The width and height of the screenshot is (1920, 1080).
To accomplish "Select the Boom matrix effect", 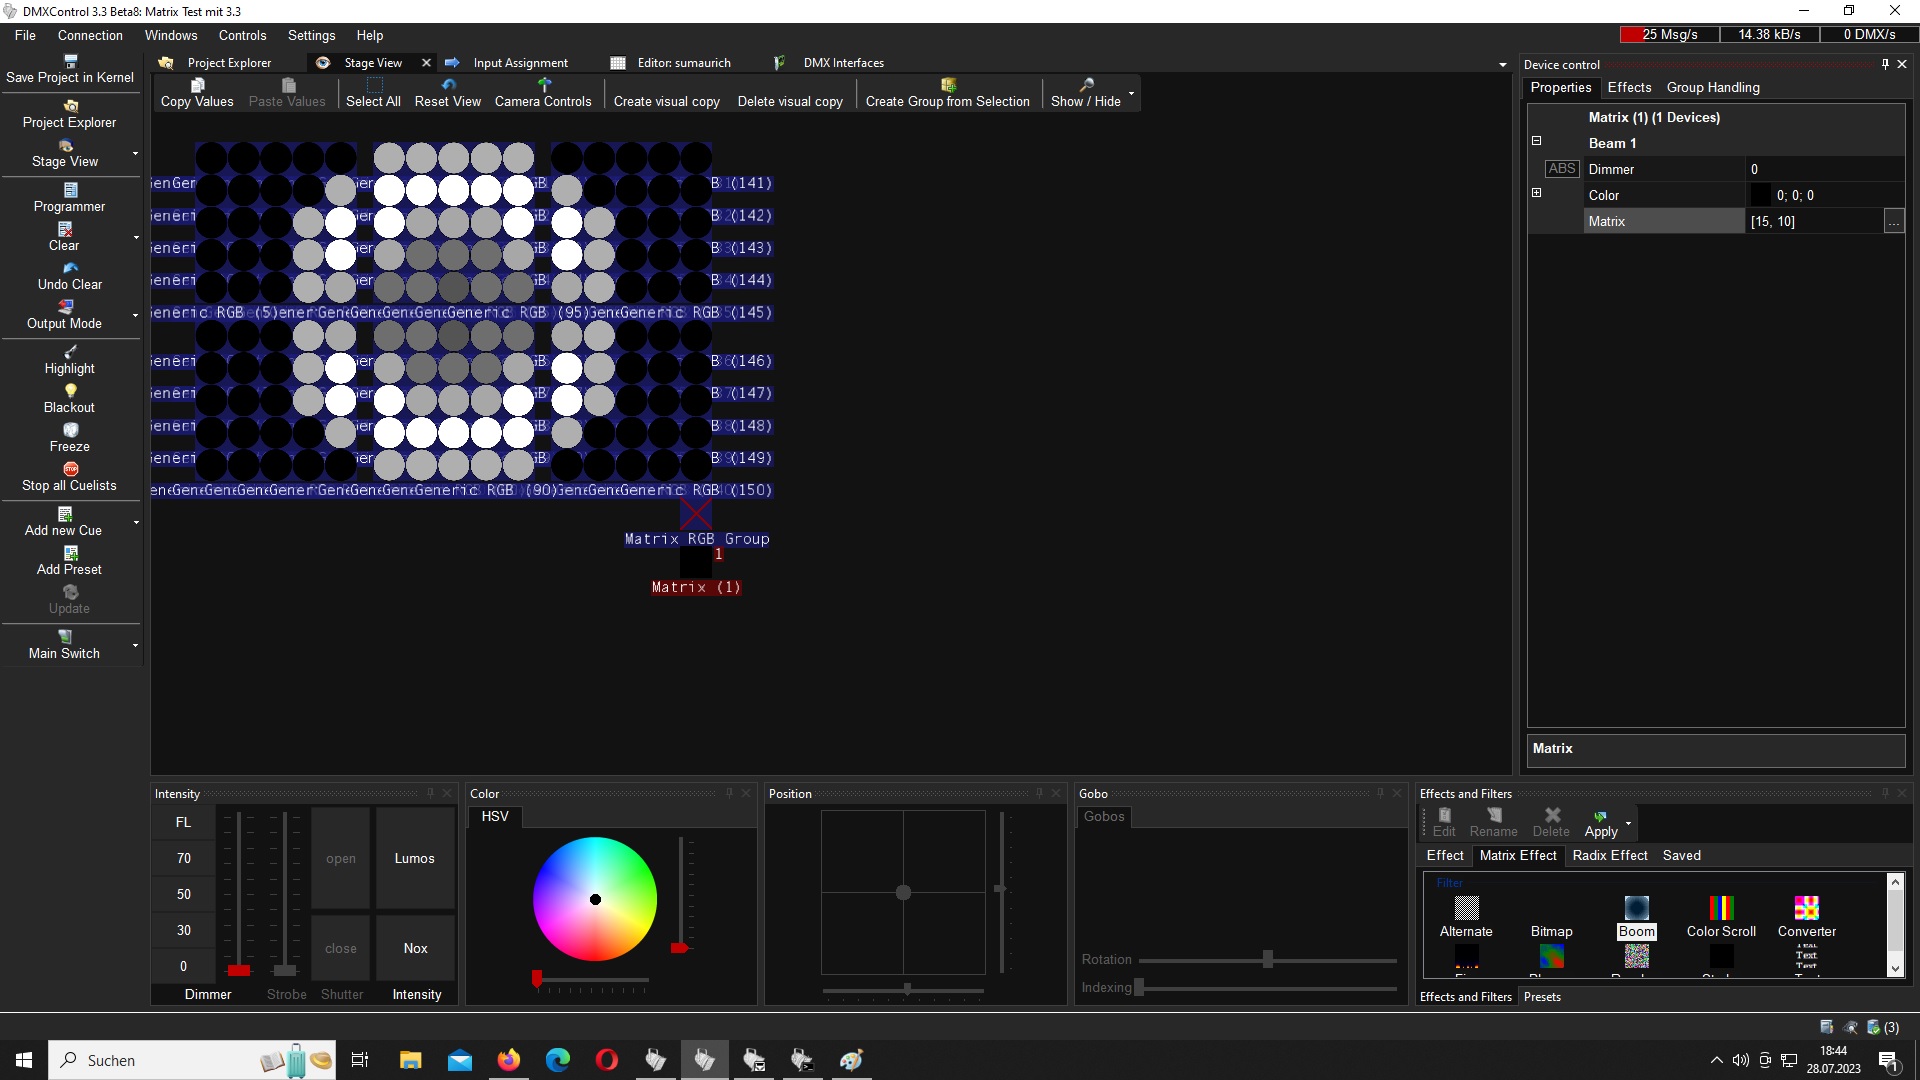I will (x=1636, y=908).
